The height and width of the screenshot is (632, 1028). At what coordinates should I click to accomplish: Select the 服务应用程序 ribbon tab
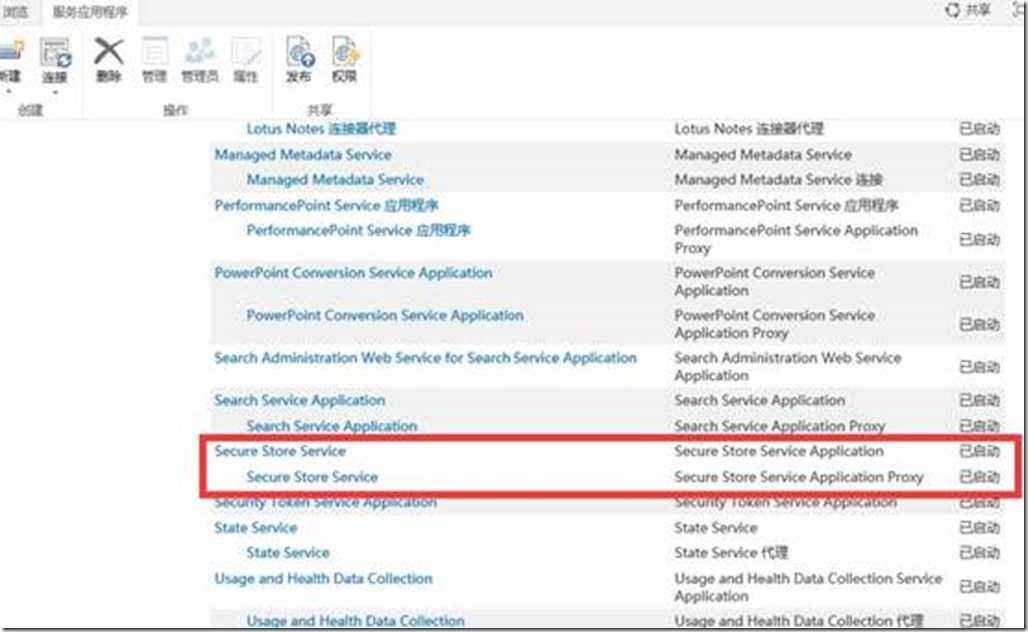coord(90,12)
